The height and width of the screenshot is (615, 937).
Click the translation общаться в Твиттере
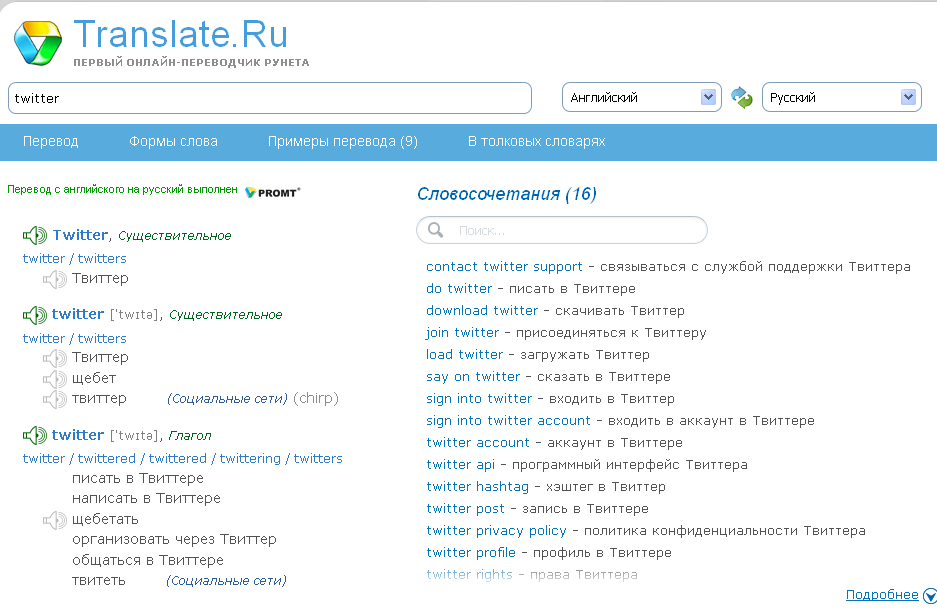pyautogui.click(x=148, y=561)
